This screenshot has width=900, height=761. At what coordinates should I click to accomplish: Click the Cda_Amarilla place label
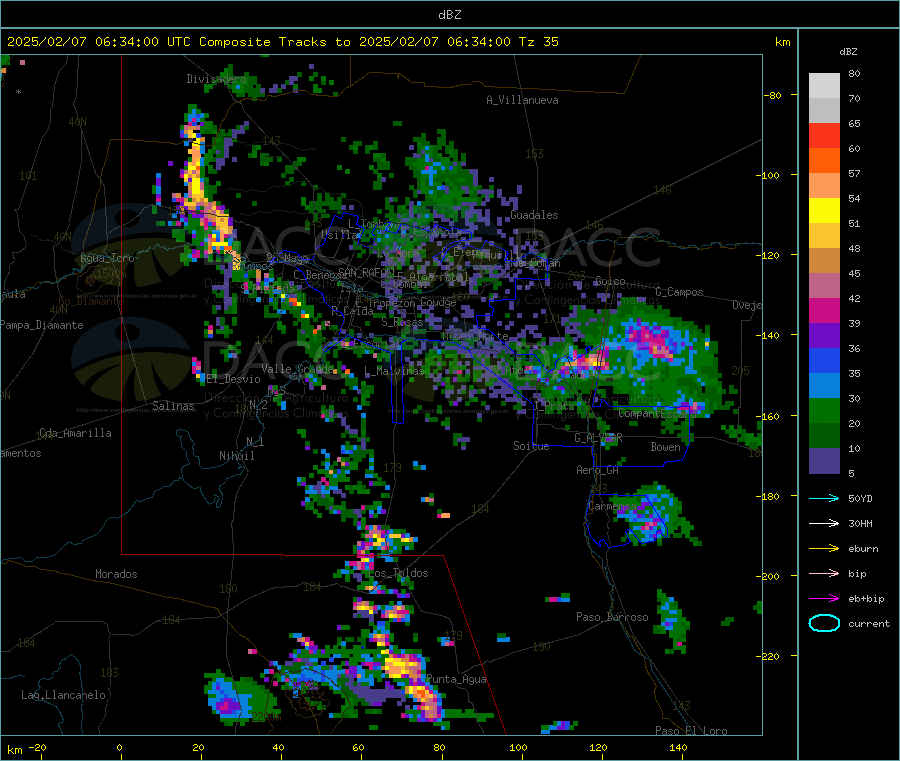(x=75, y=433)
